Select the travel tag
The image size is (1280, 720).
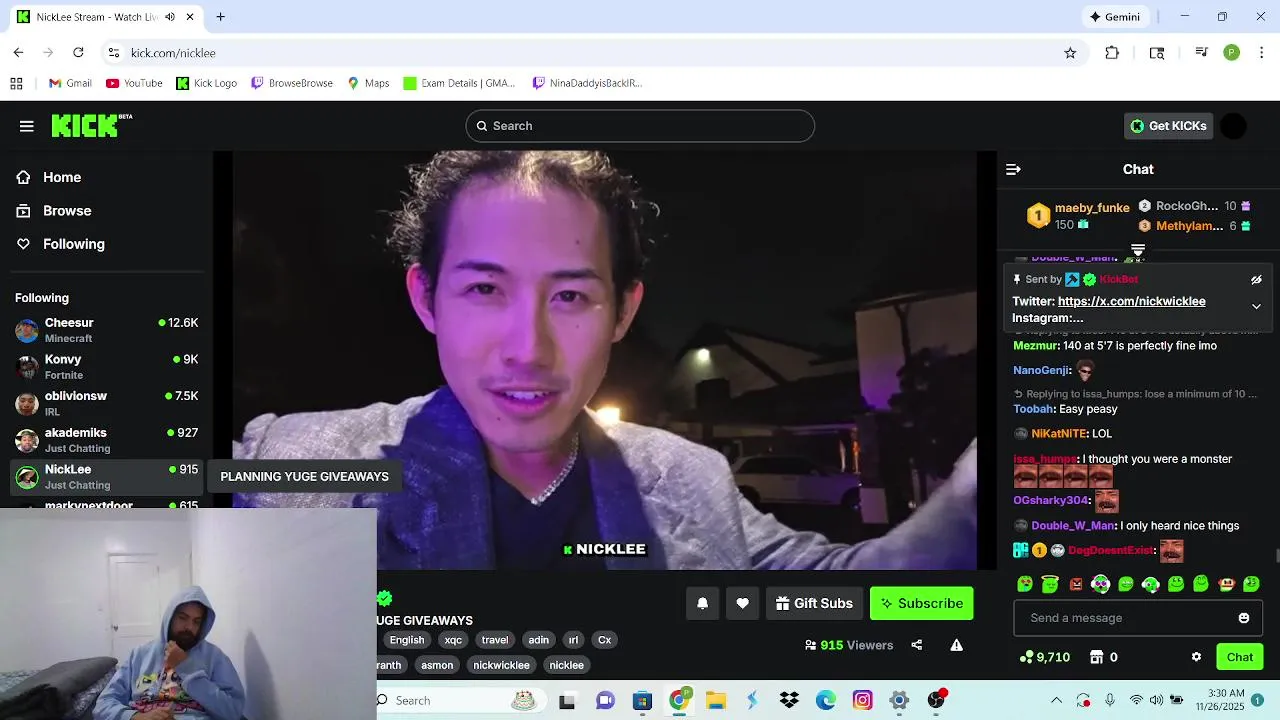pyautogui.click(x=495, y=640)
